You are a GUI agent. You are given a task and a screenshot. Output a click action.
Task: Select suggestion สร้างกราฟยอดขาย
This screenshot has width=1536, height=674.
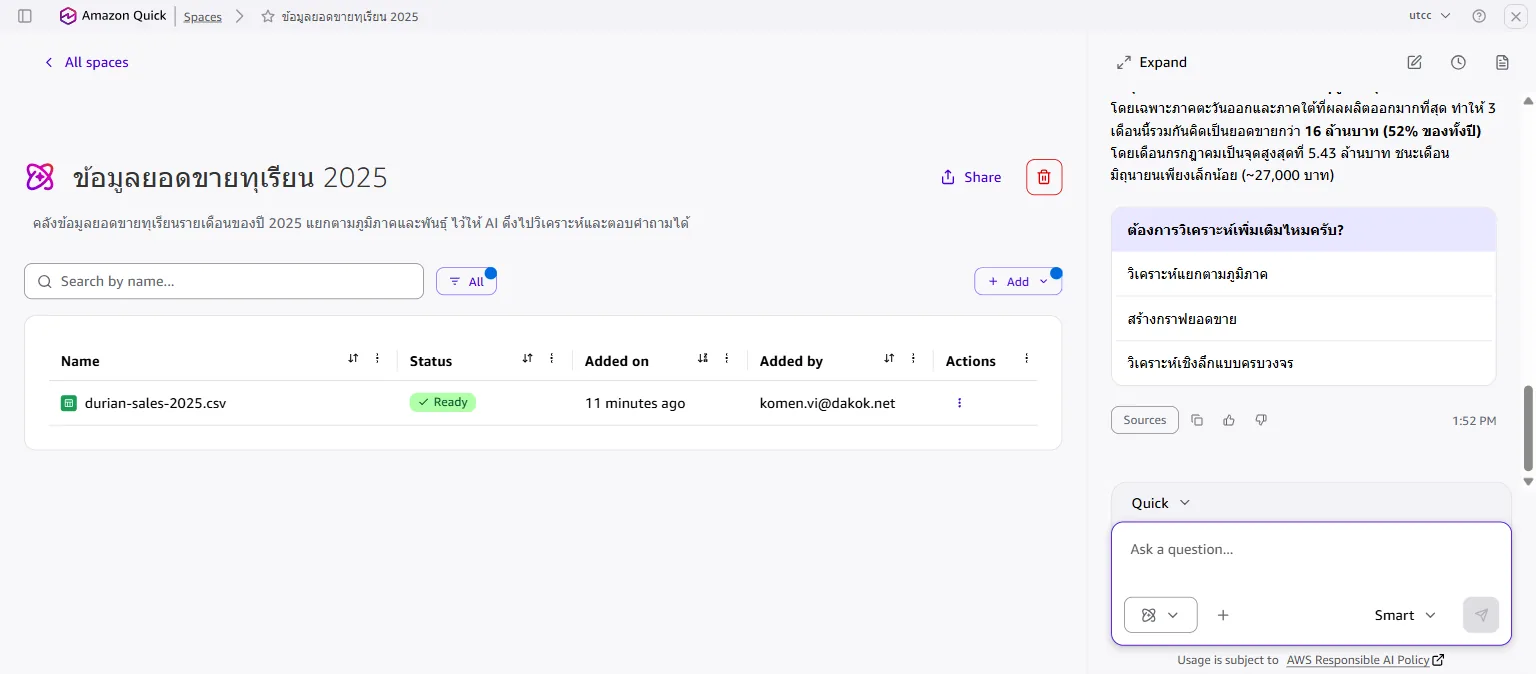click(1303, 319)
